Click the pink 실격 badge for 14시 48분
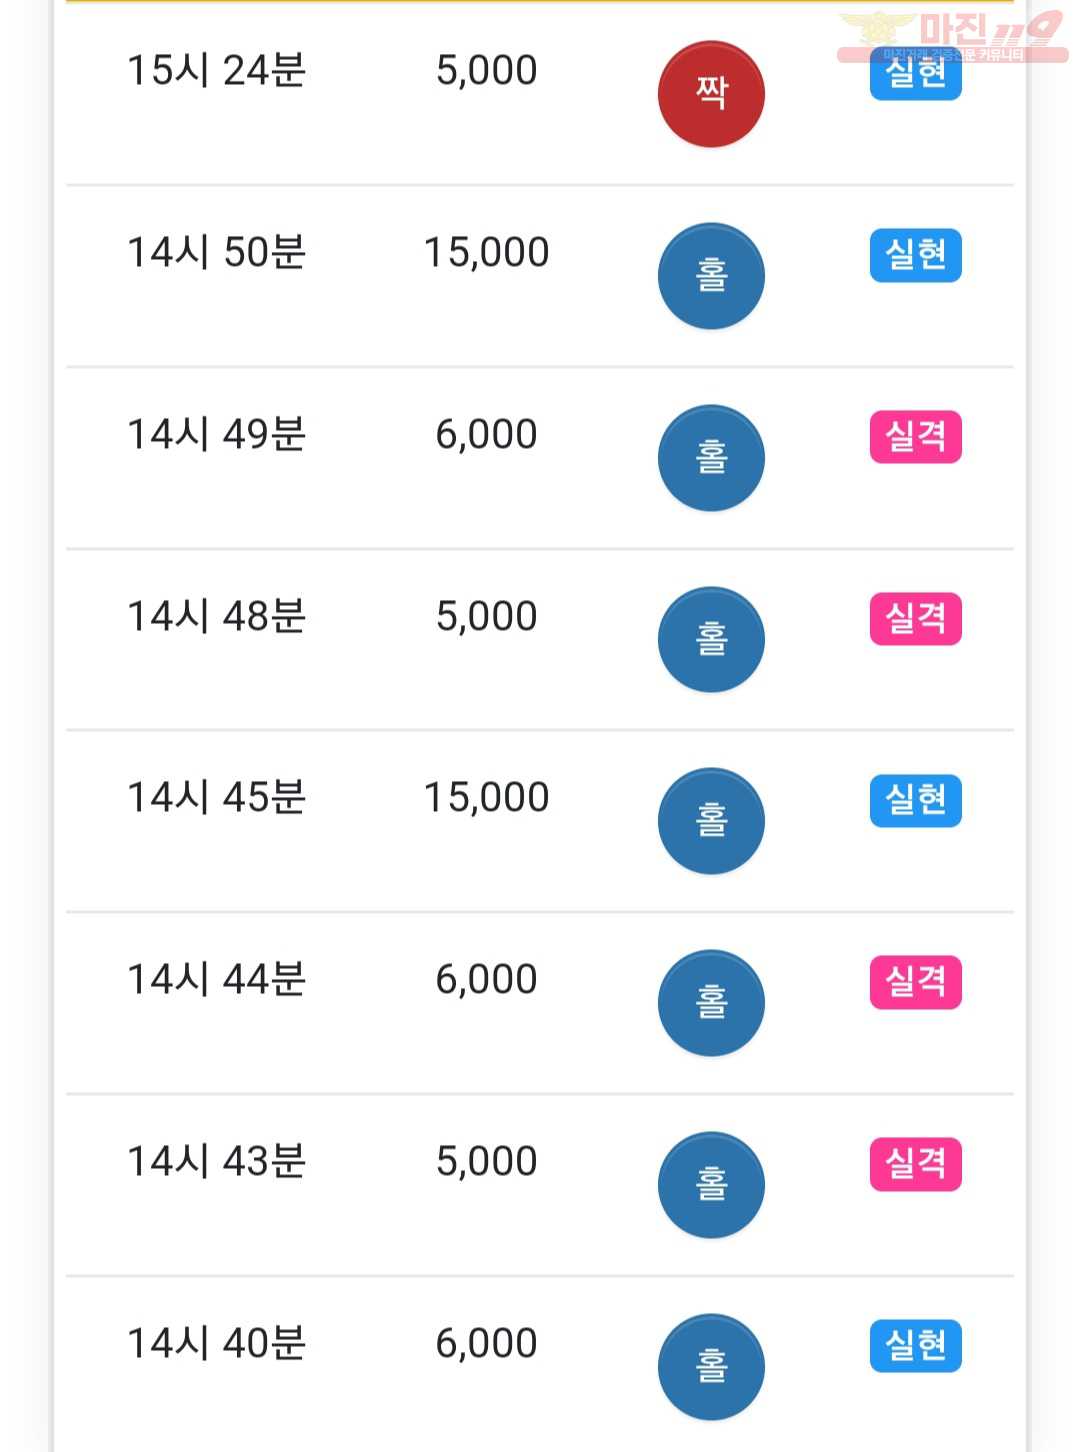This screenshot has width=1080, height=1452. point(916,619)
